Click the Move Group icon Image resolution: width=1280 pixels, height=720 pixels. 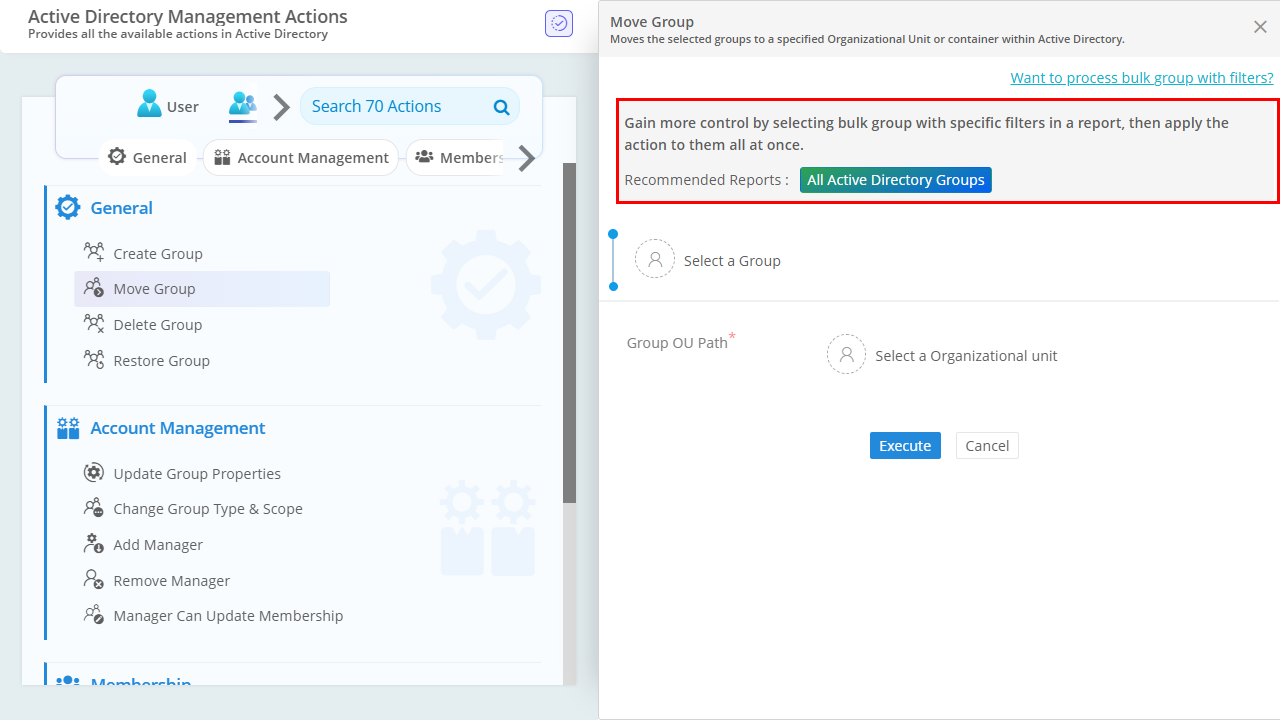click(94, 288)
